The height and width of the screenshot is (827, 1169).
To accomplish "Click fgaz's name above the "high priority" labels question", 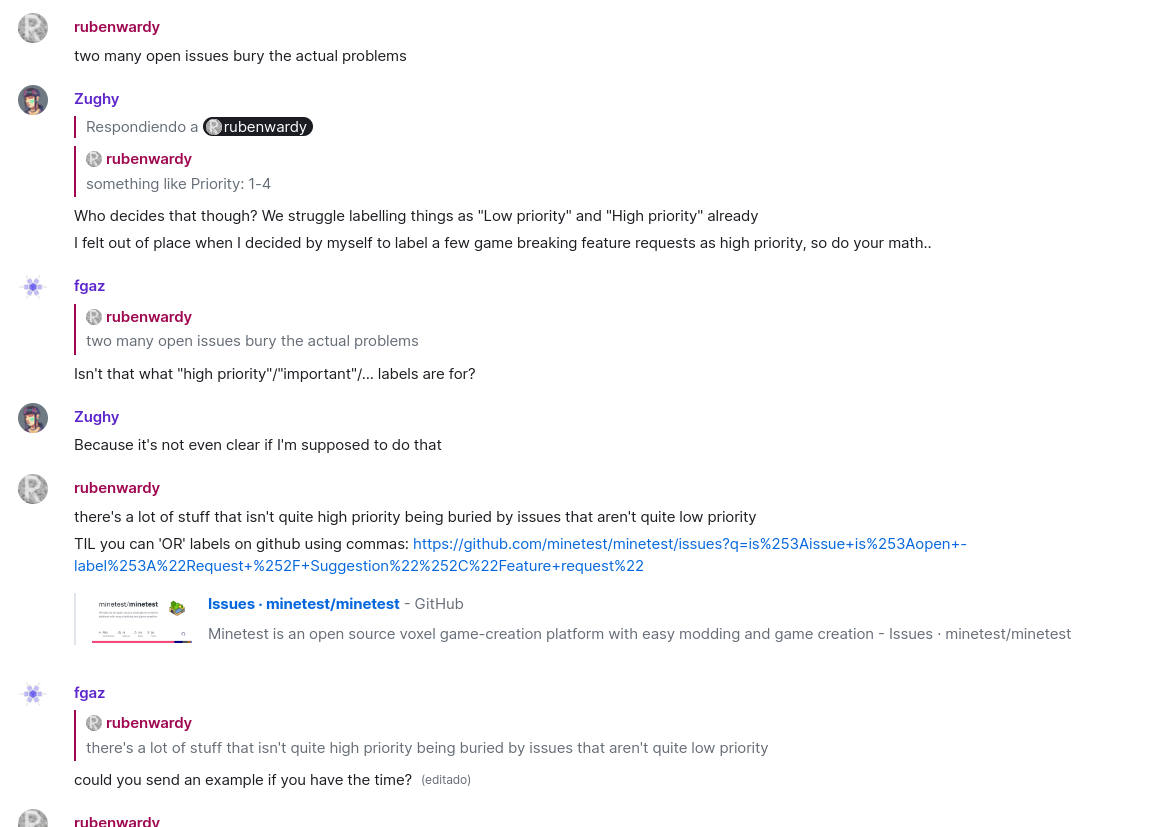I will [x=89, y=286].
